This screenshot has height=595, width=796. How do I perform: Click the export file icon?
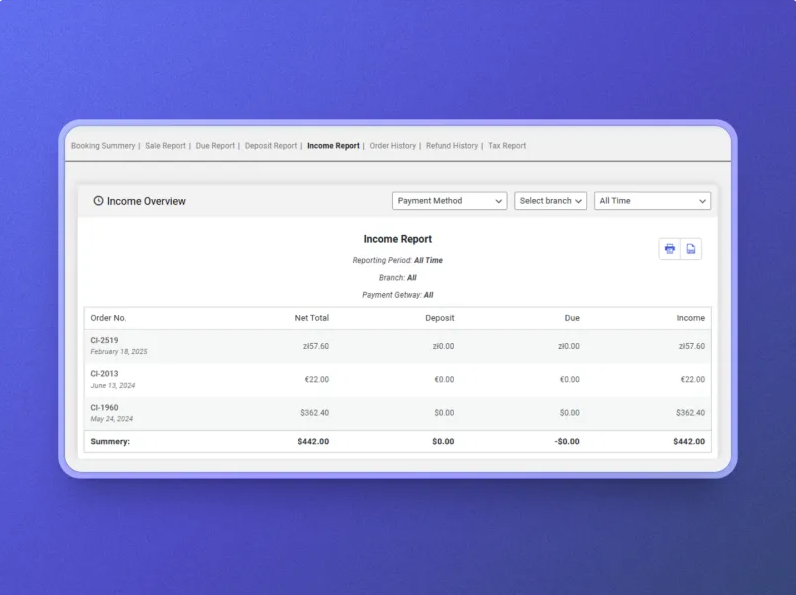691,249
